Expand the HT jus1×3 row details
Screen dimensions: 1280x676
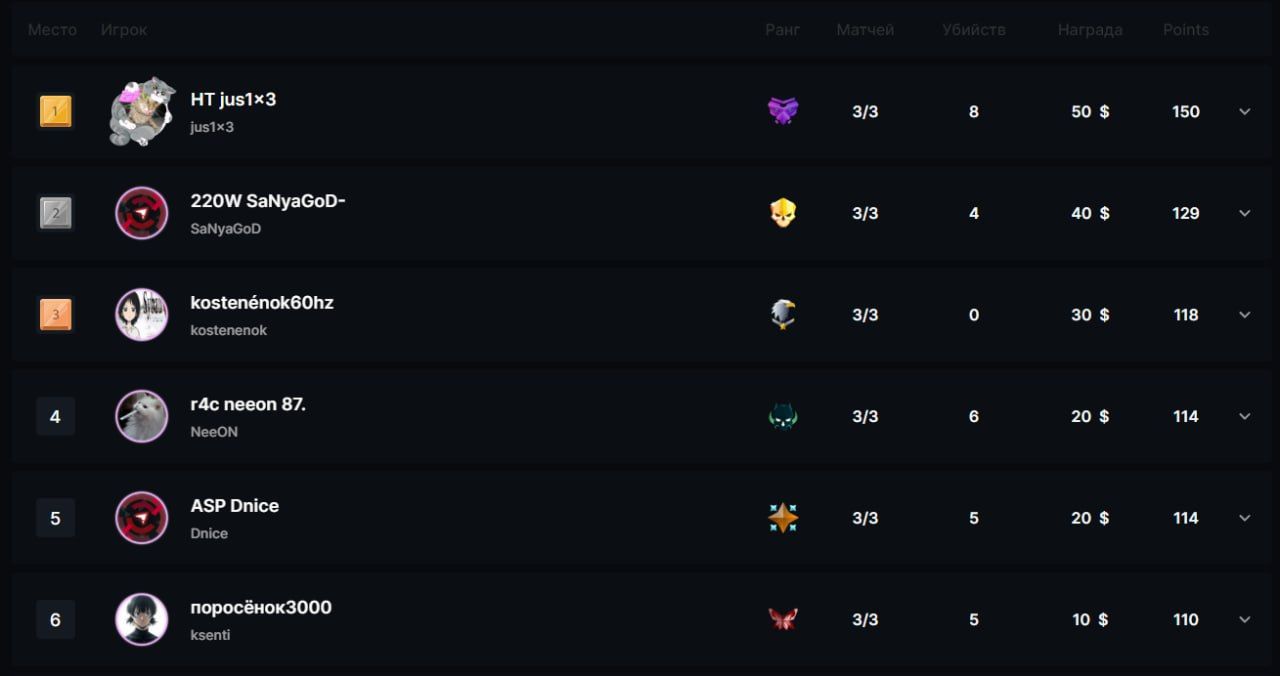pos(1245,111)
